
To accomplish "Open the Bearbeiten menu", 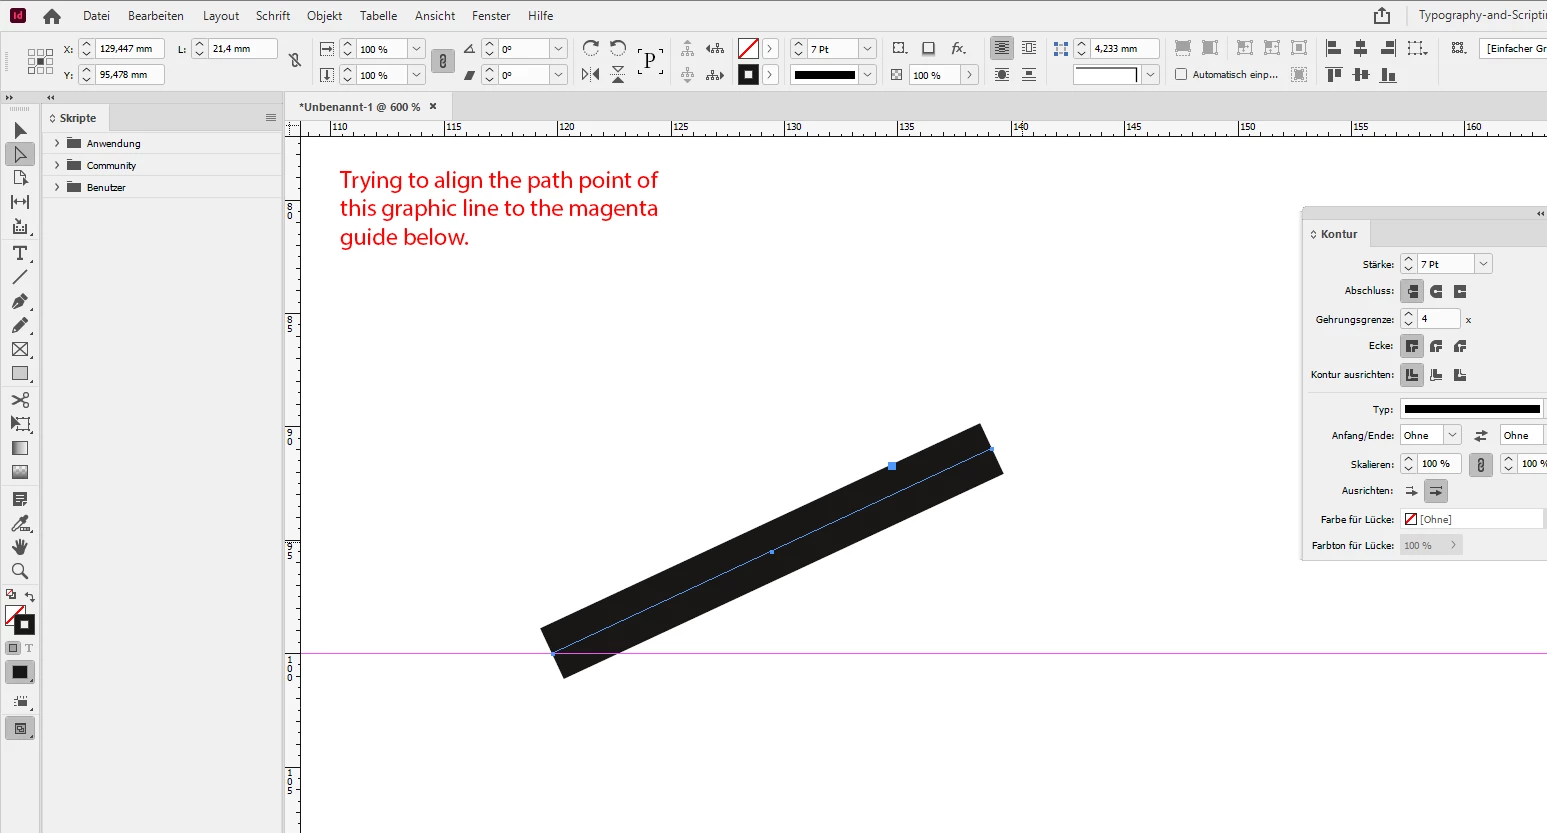I will tap(156, 16).
